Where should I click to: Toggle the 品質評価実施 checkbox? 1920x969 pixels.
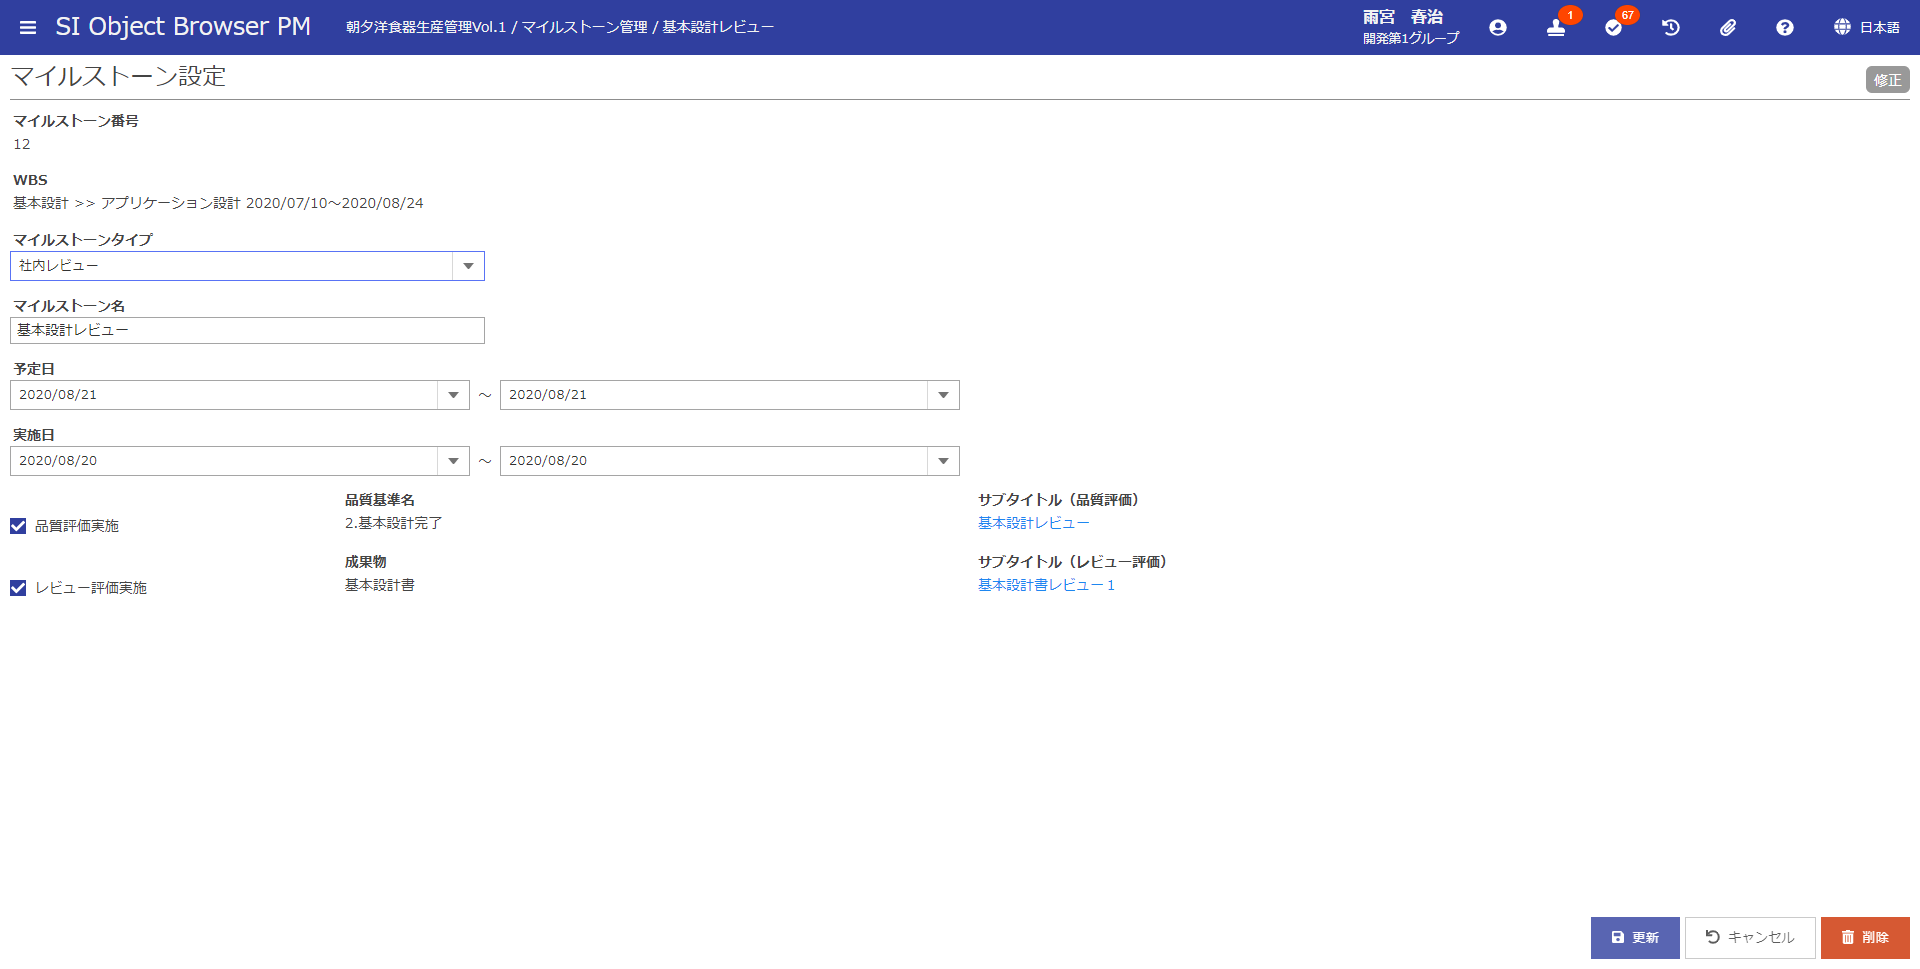click(x=18, y=526)
